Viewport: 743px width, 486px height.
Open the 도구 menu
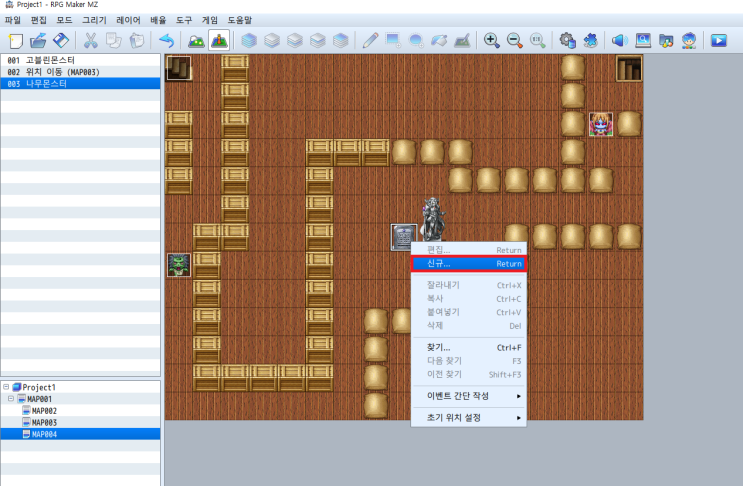point(184,20)
